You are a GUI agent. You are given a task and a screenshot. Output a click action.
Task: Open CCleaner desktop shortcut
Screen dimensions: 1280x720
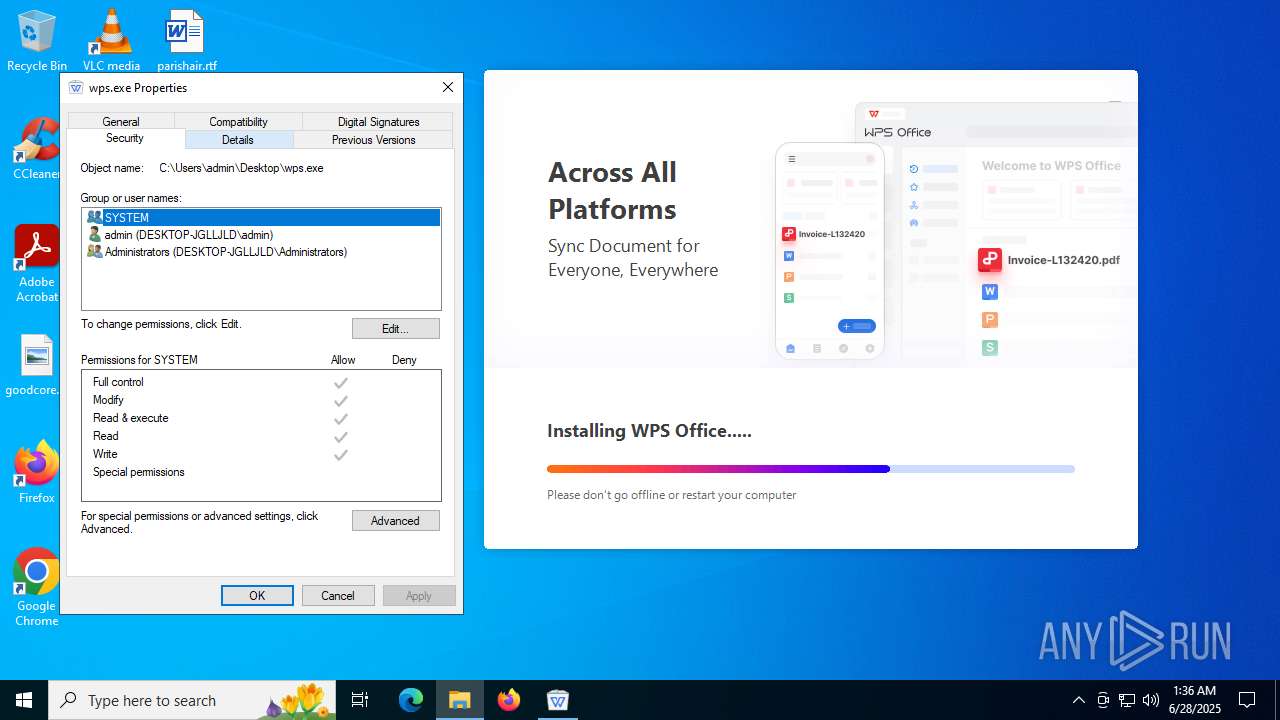point(36,148)
